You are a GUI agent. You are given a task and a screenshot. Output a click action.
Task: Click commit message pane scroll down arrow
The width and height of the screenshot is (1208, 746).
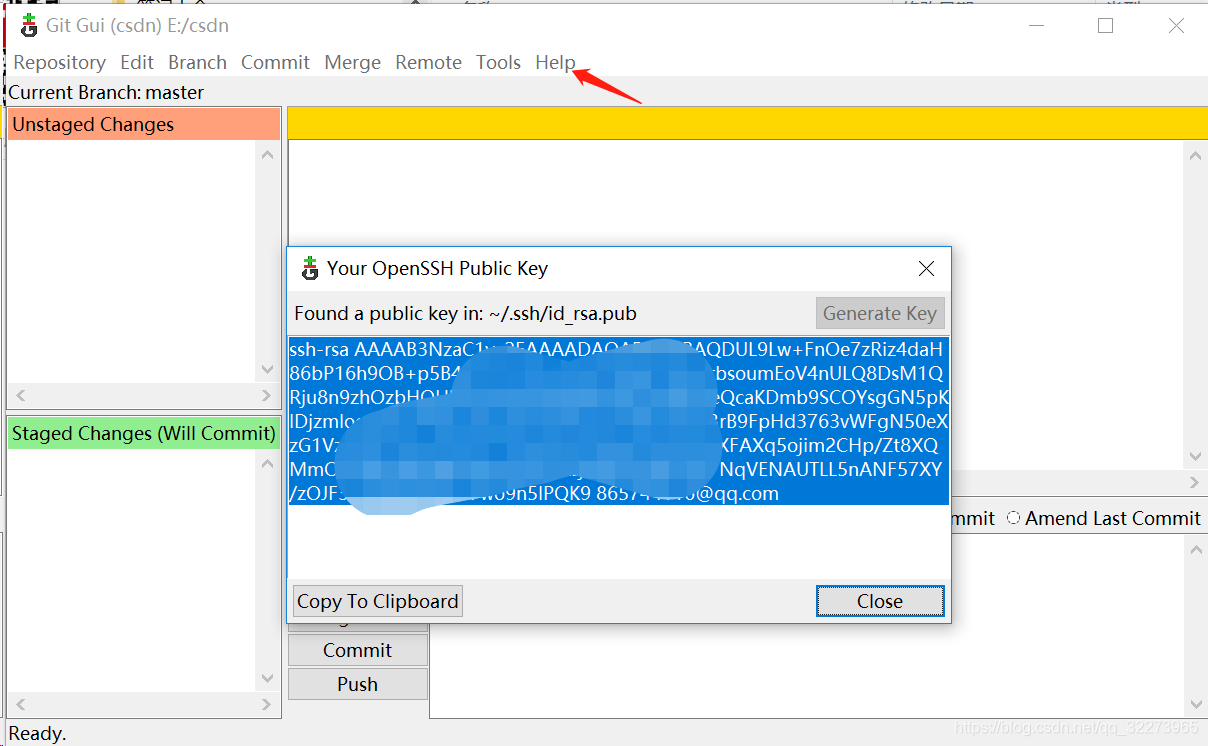click(1196, 703)
